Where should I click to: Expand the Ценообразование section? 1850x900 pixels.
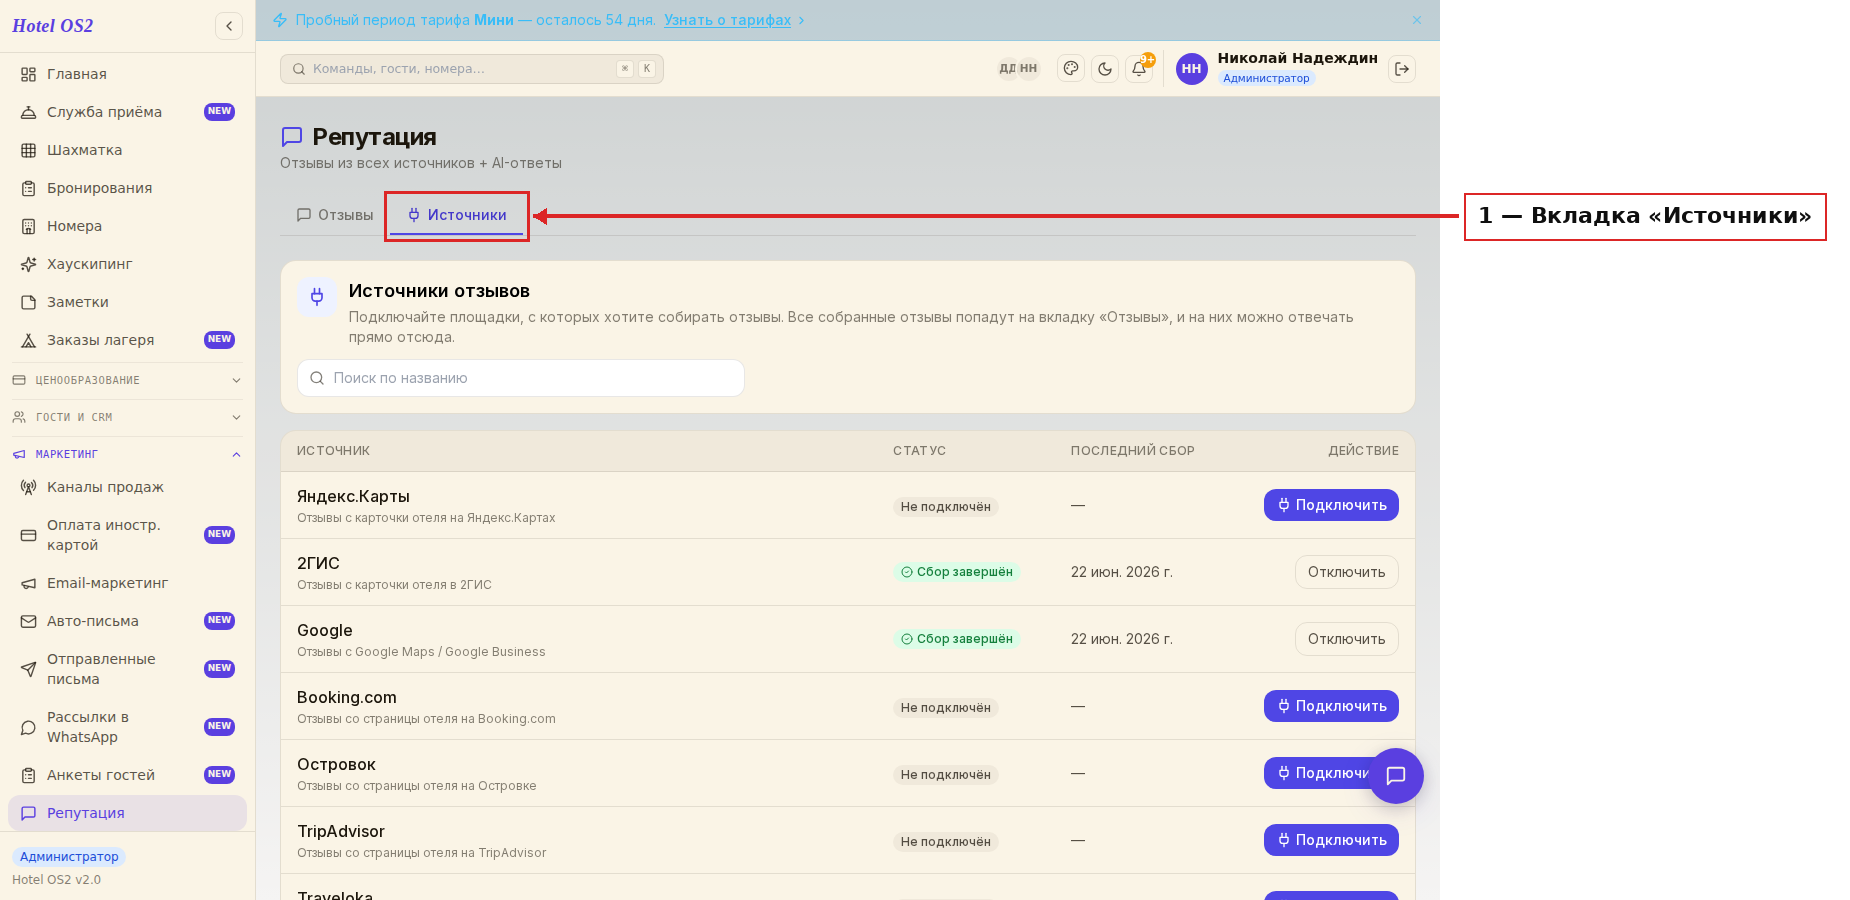[127, 380]
